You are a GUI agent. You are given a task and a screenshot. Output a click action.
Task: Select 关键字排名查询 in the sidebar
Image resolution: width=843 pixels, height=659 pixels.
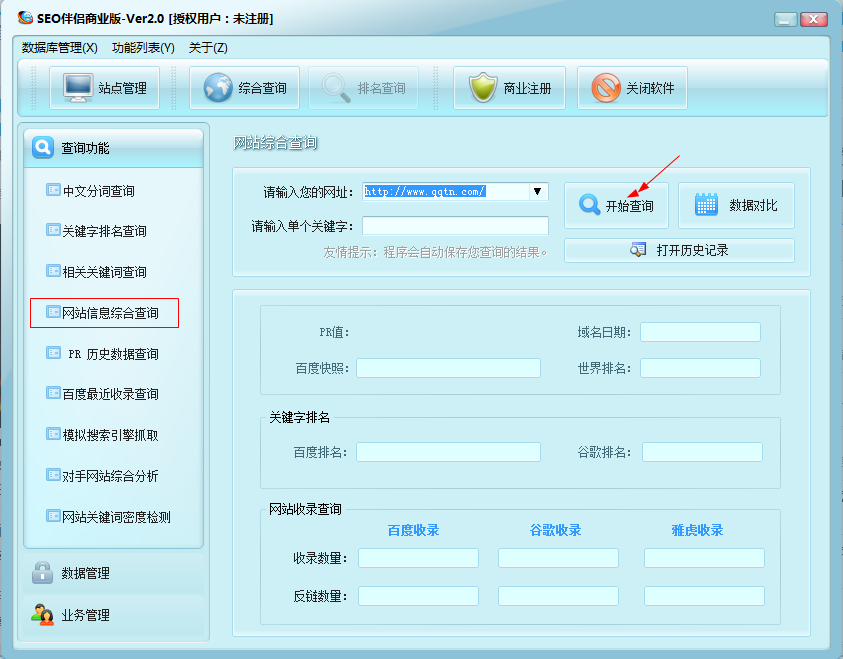[x=104, y=231]
